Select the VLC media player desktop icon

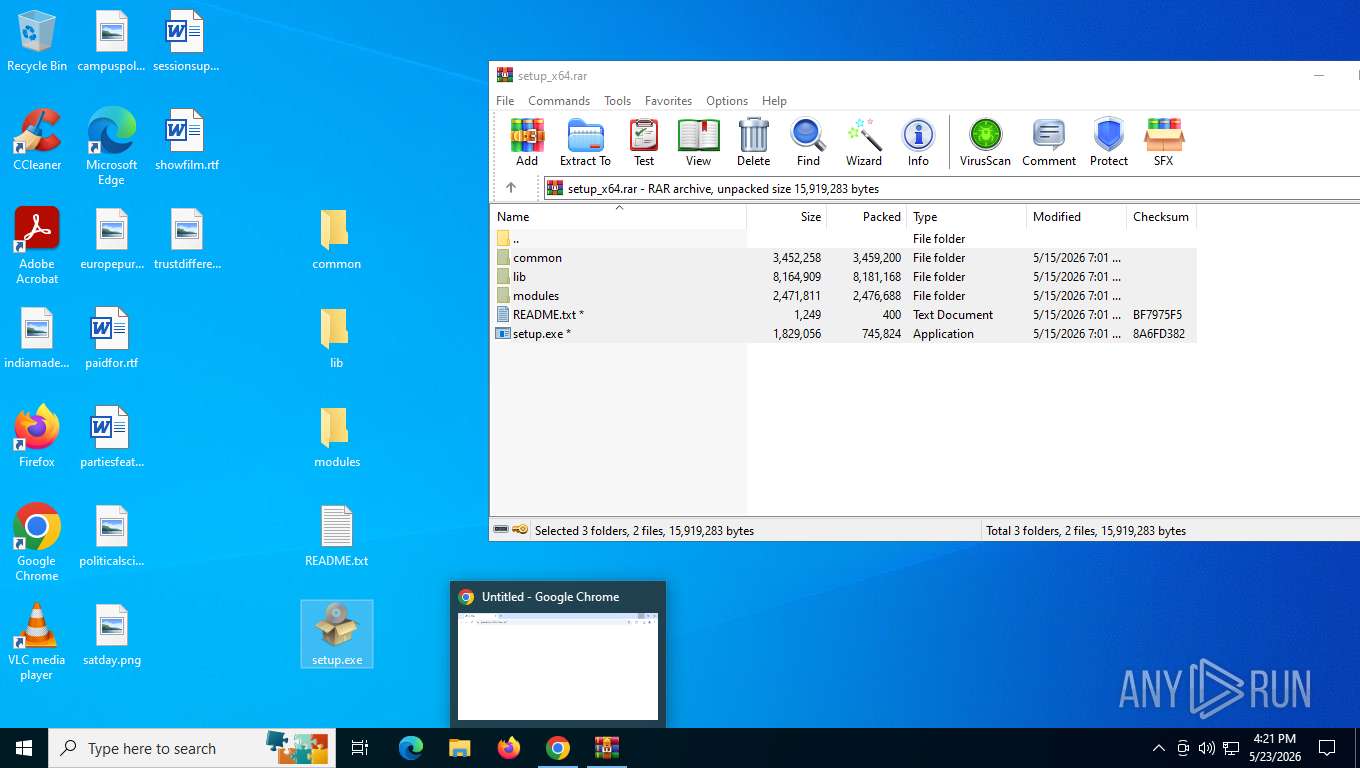[37, 642]
